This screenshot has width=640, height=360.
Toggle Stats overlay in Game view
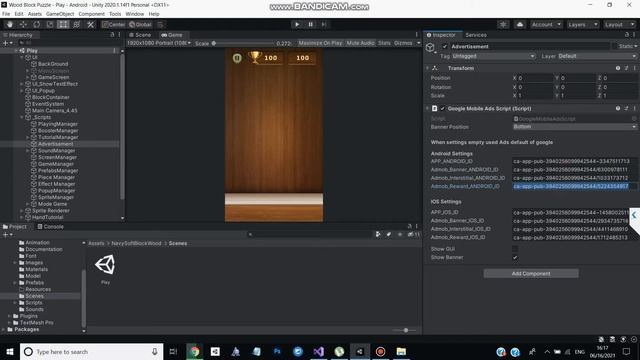pos(384,43)
